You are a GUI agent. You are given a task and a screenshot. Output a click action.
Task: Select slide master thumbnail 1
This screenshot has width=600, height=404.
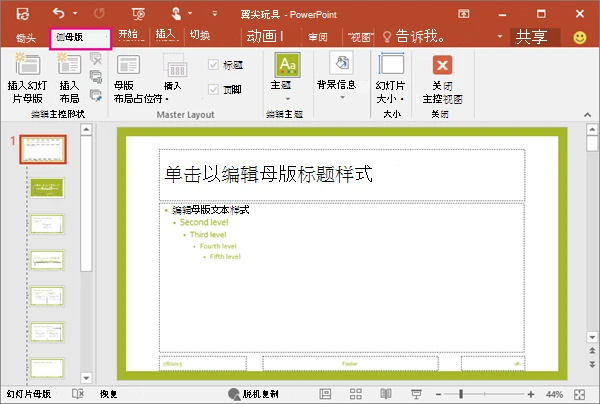43,150
